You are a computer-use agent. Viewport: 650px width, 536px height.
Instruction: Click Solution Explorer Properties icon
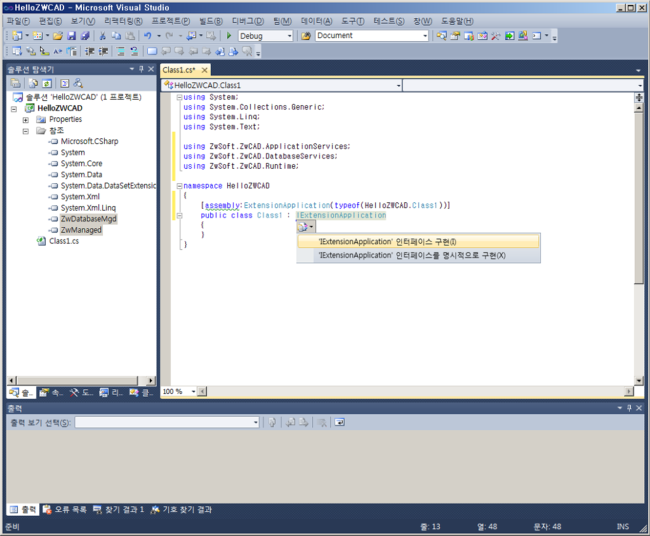click(15, 83)
